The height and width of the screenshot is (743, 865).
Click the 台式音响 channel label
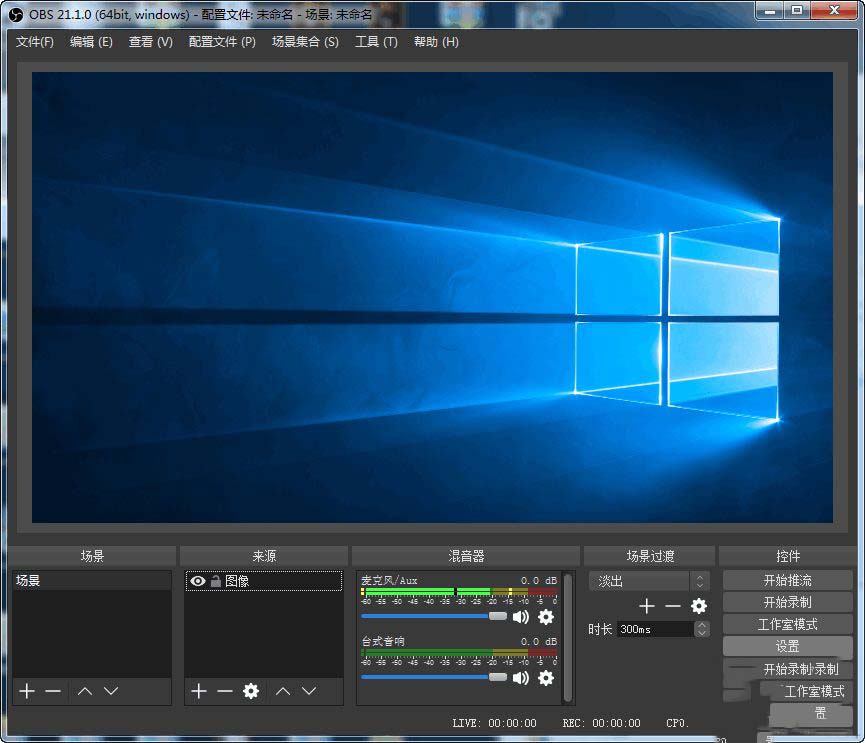(x=383, y=642)
